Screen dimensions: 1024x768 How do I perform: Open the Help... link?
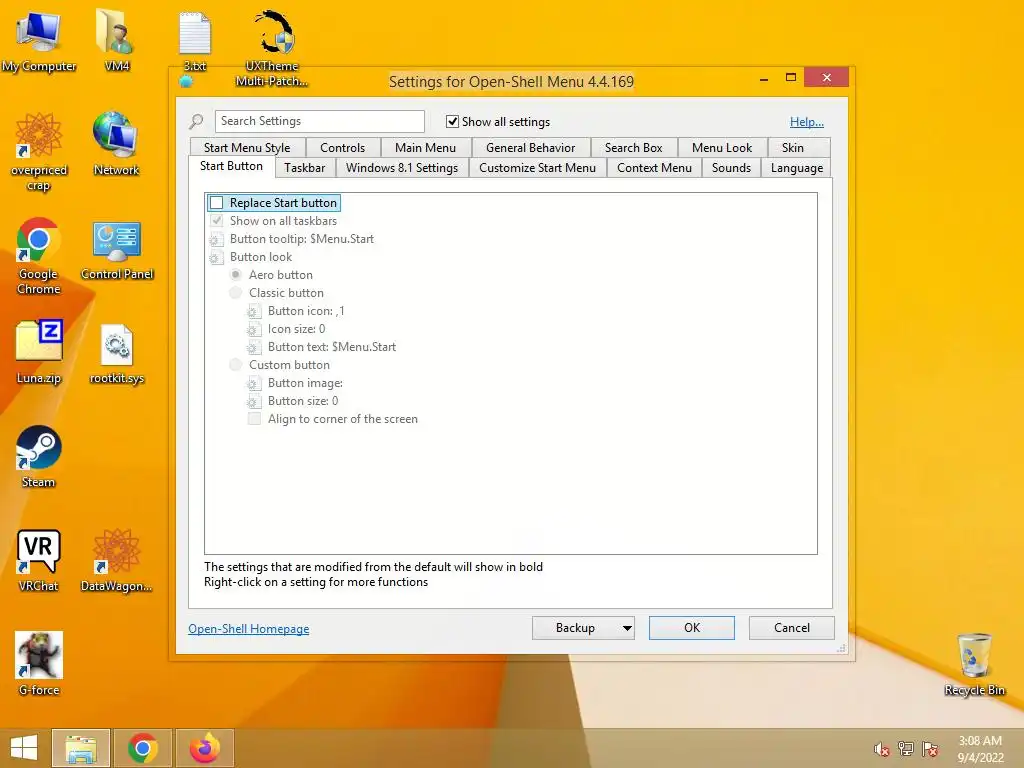(807, 121)
